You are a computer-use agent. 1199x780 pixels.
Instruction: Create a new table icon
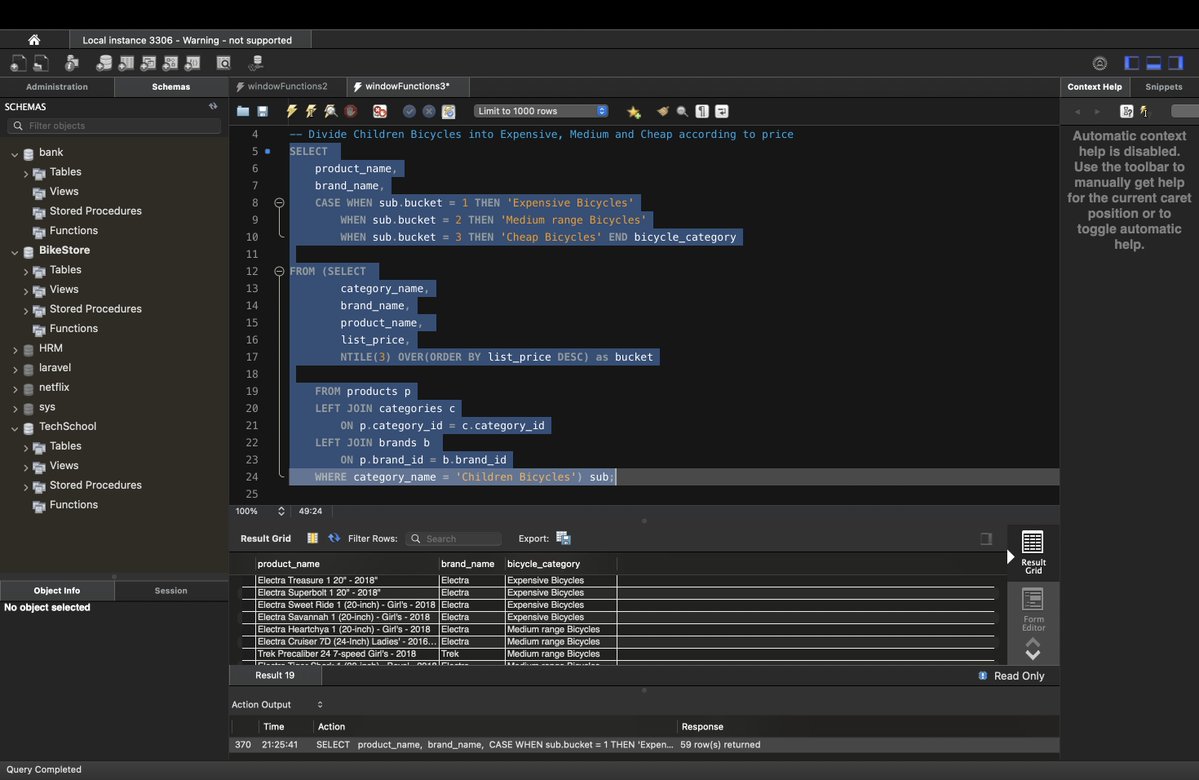[x=126, y=63]
